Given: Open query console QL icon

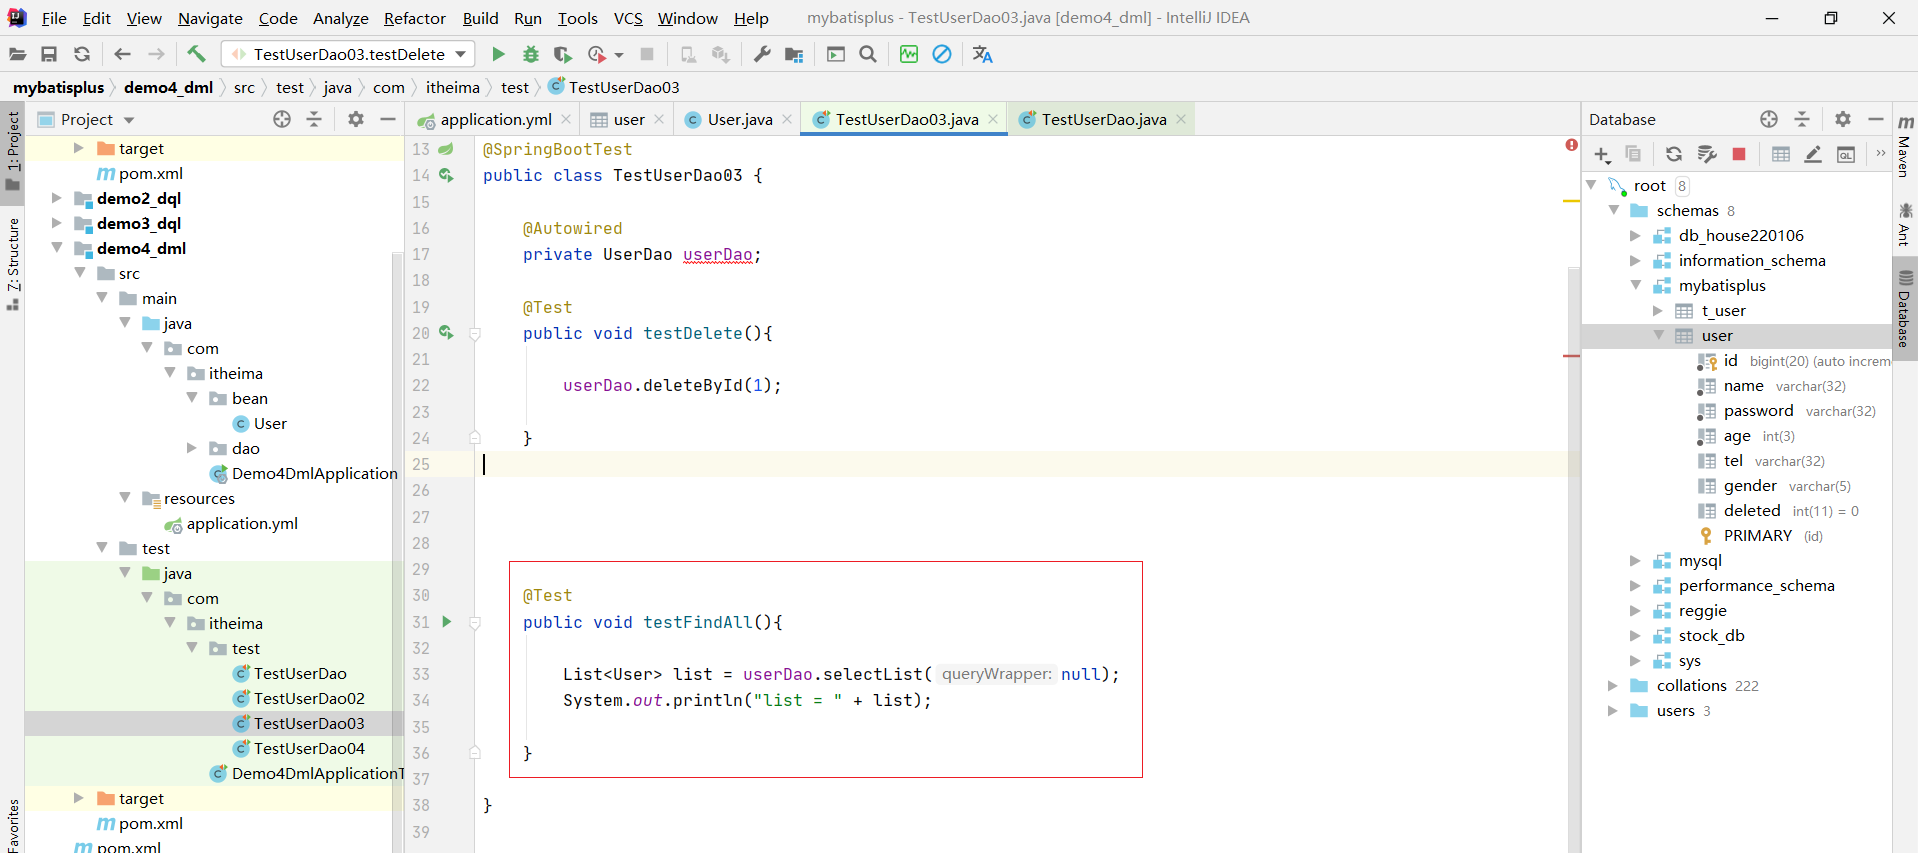Looking at the screenshot, I should (x=1846, y=154).
